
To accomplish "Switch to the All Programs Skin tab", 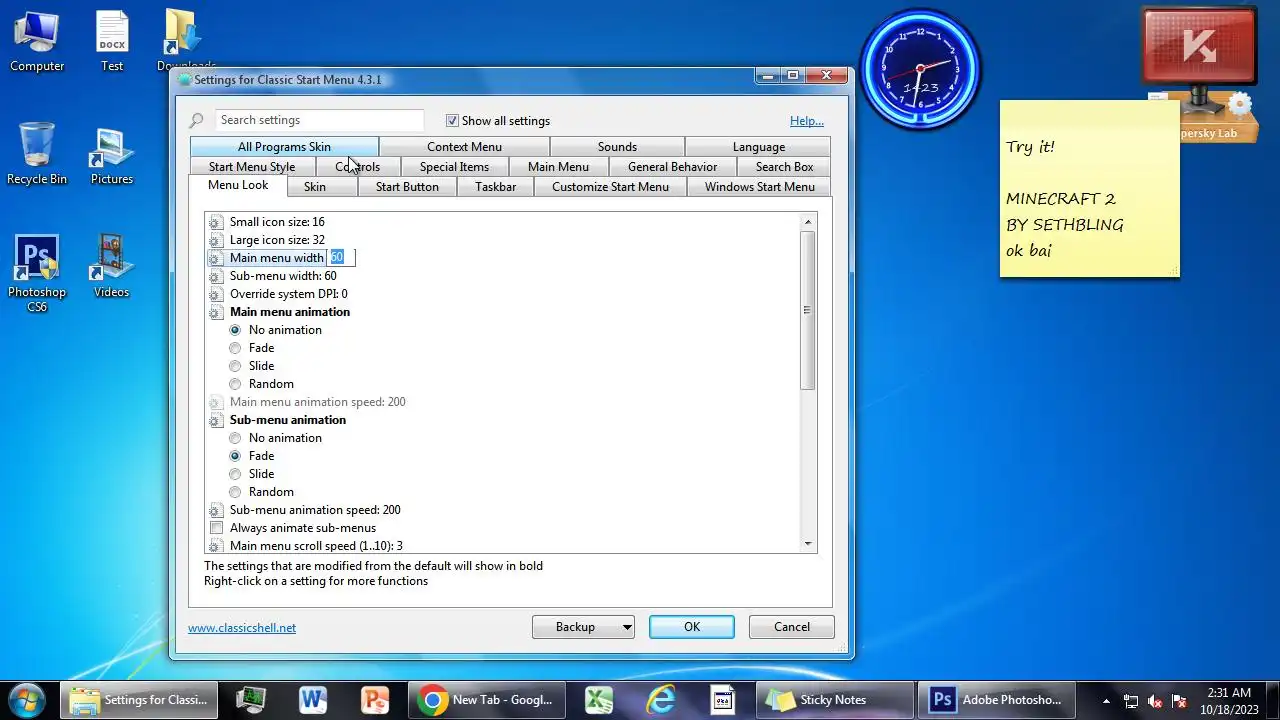I will [x=284, y=147].
